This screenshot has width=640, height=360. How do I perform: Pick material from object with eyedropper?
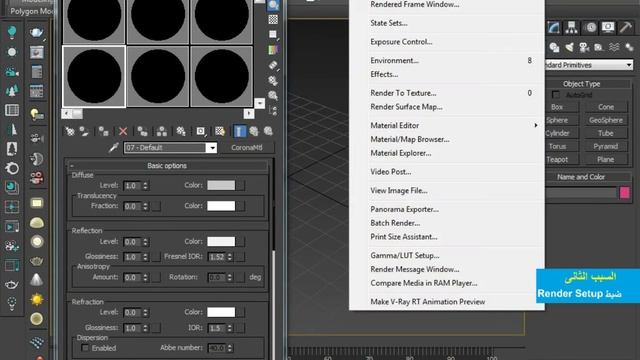tap(113, 147)
